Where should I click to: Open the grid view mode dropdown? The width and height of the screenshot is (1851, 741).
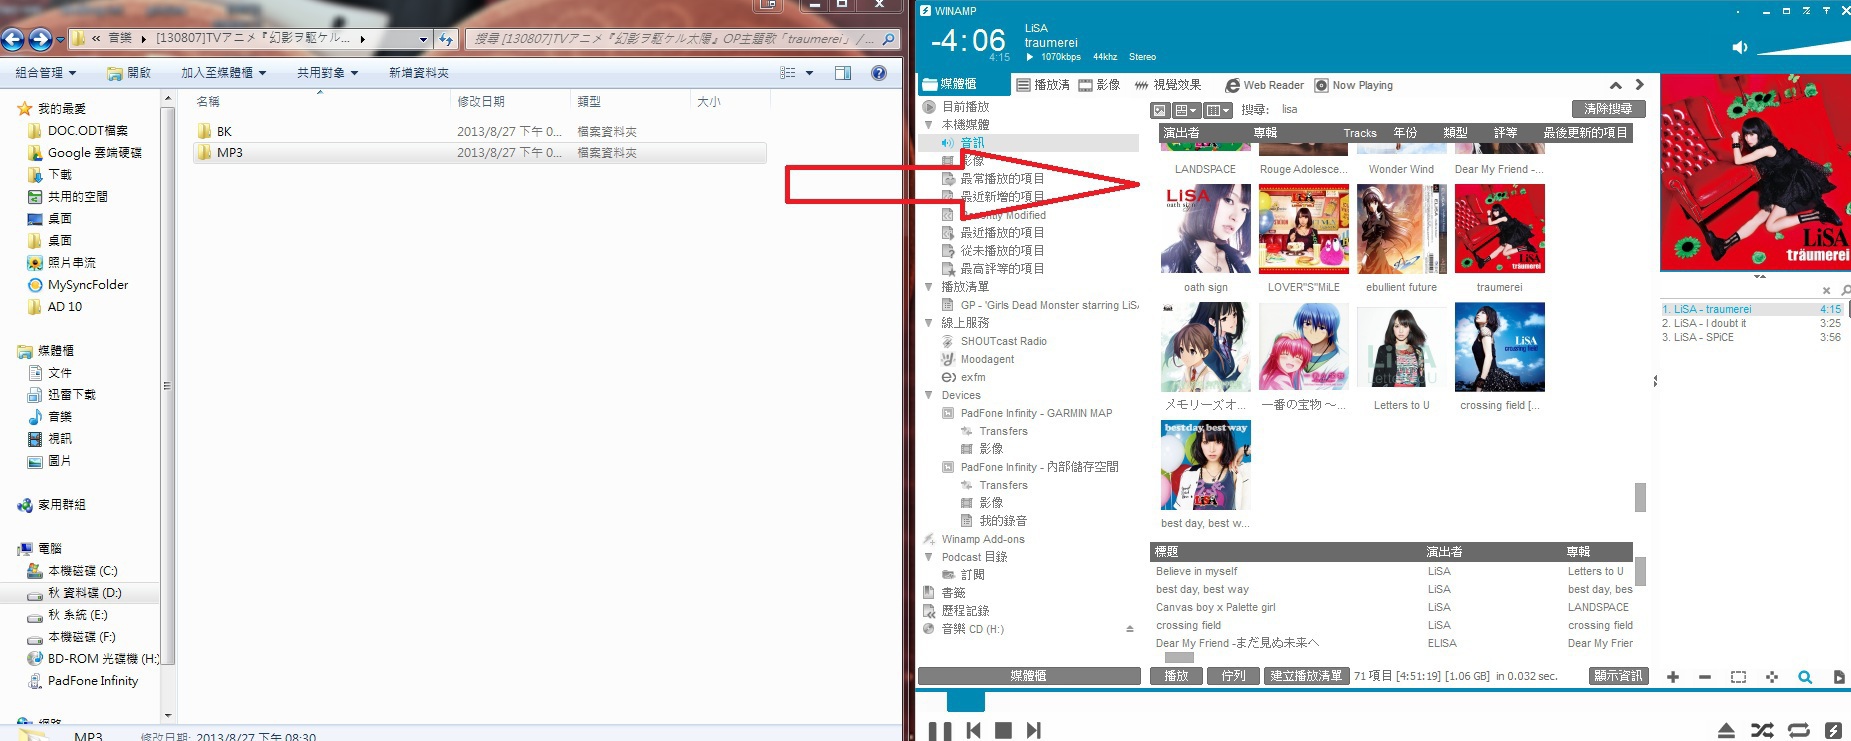point(1186,110)
